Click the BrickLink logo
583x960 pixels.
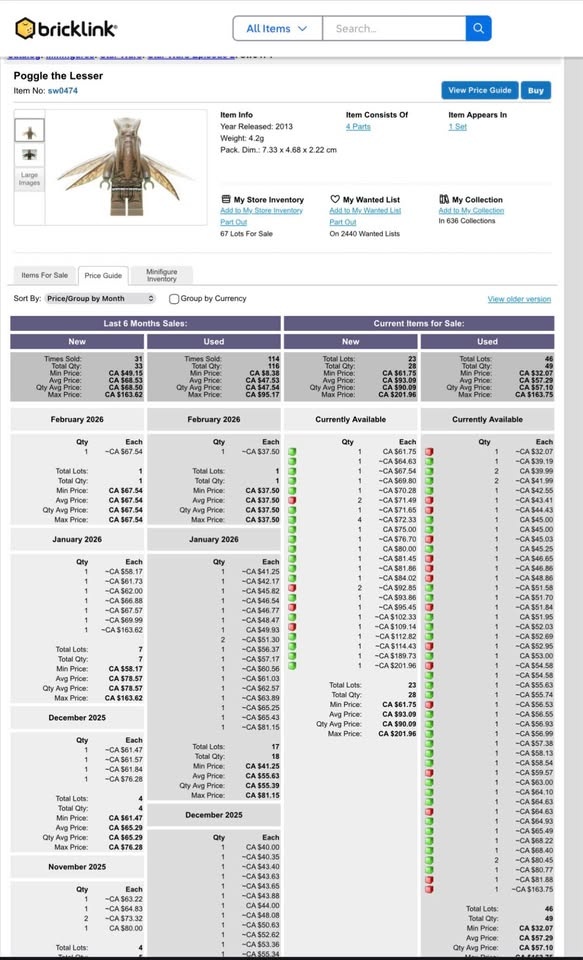tap(66, 28)
